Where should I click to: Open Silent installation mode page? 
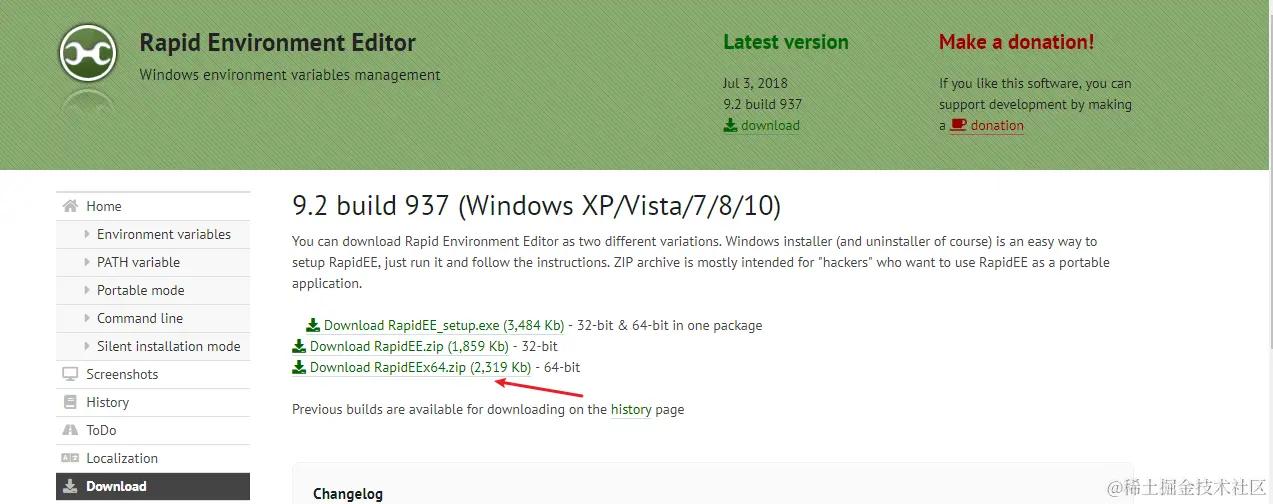pos(153,346)
